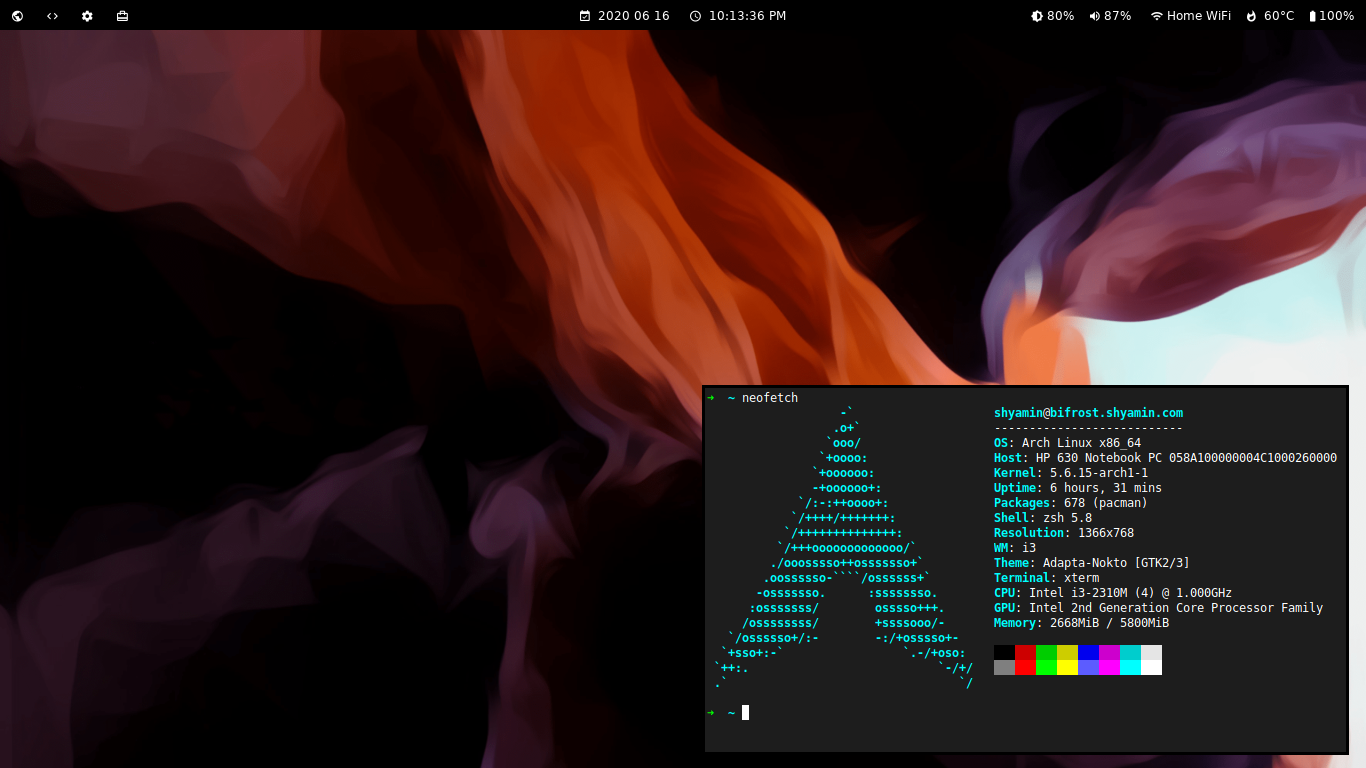Open the globe browser icon in top bar
The width and height of the screenshot is (1366, 768).
17,16
